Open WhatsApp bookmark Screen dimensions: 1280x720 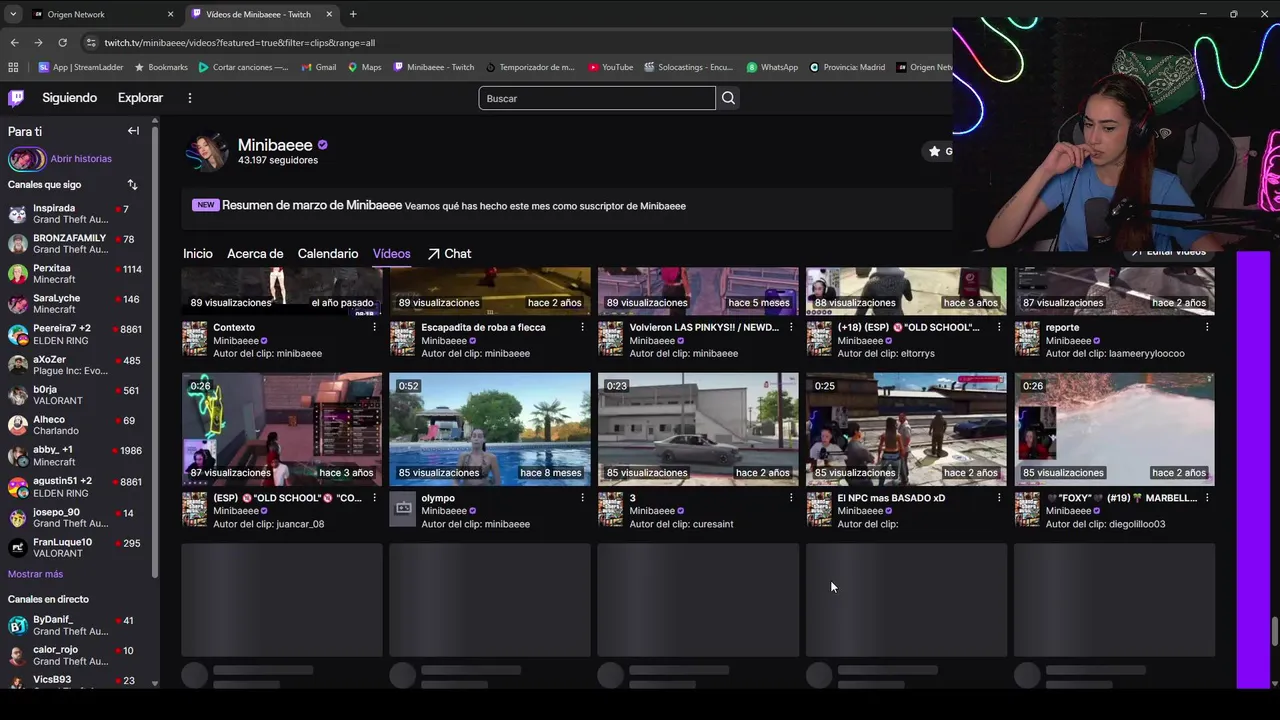coord(772,67)
